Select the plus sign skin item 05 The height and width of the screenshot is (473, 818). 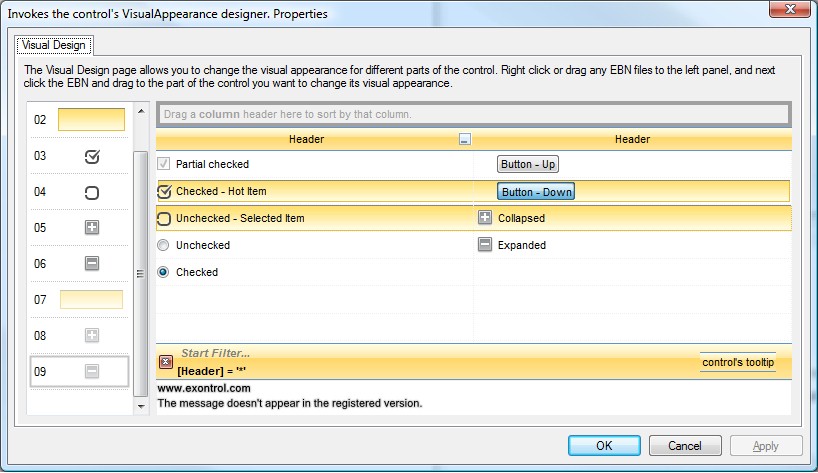click(92, 228)
